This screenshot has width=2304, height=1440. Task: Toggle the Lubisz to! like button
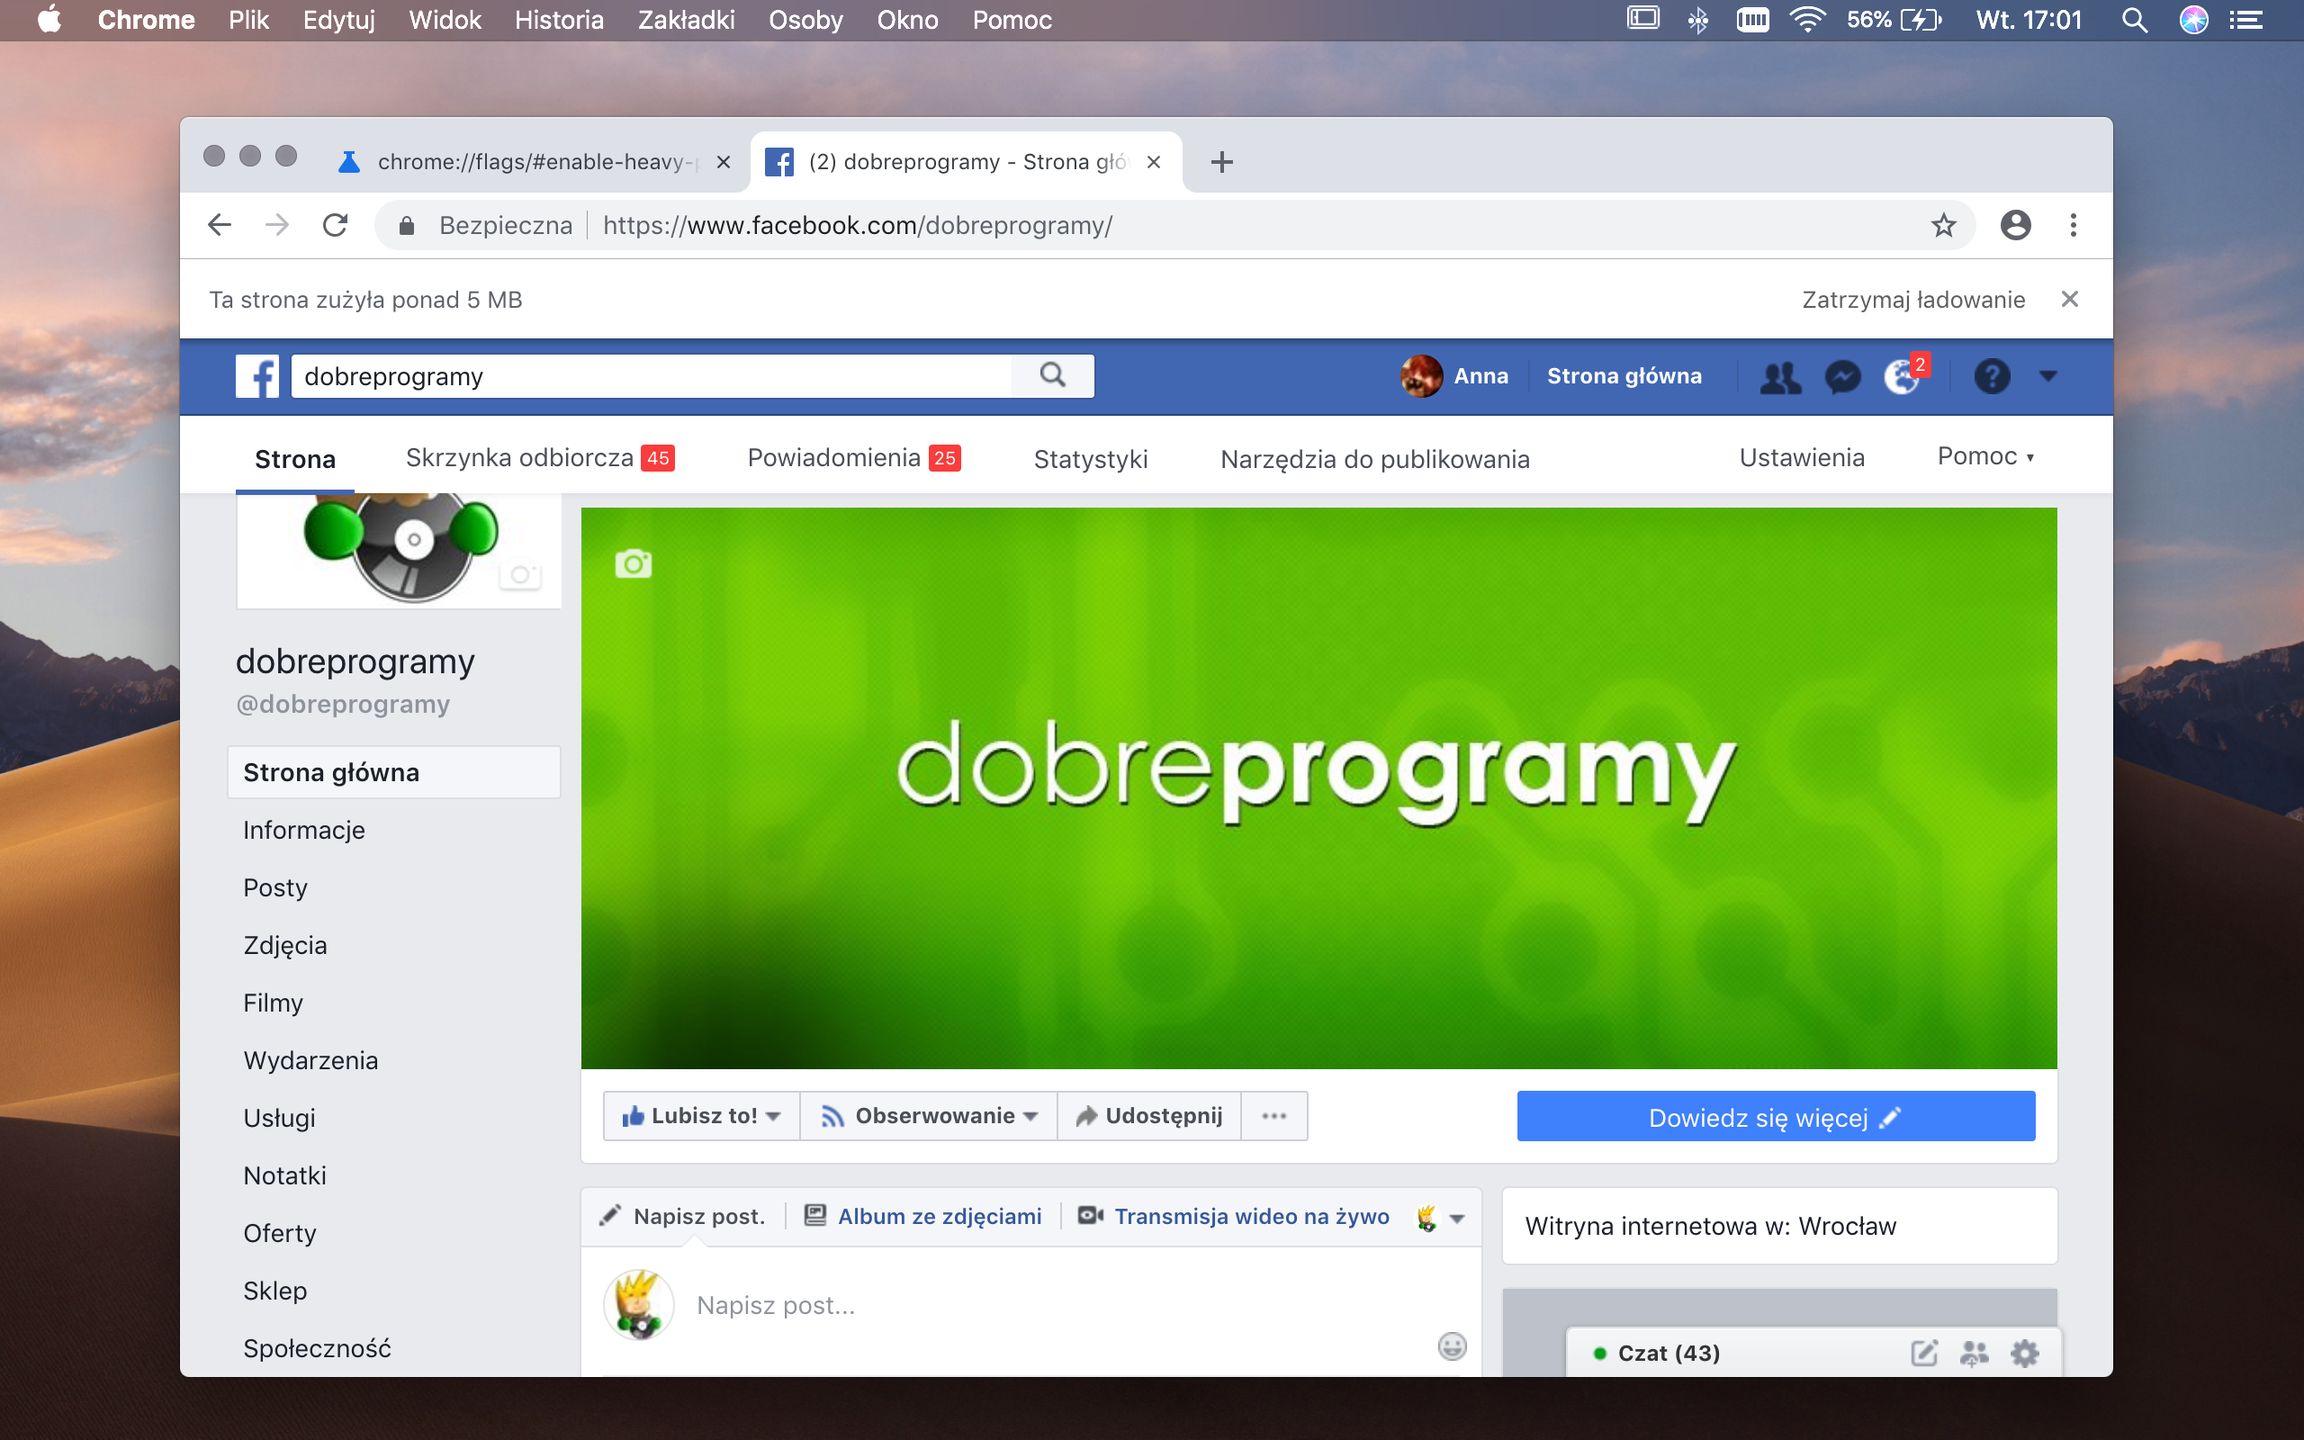coord(701,1116)
